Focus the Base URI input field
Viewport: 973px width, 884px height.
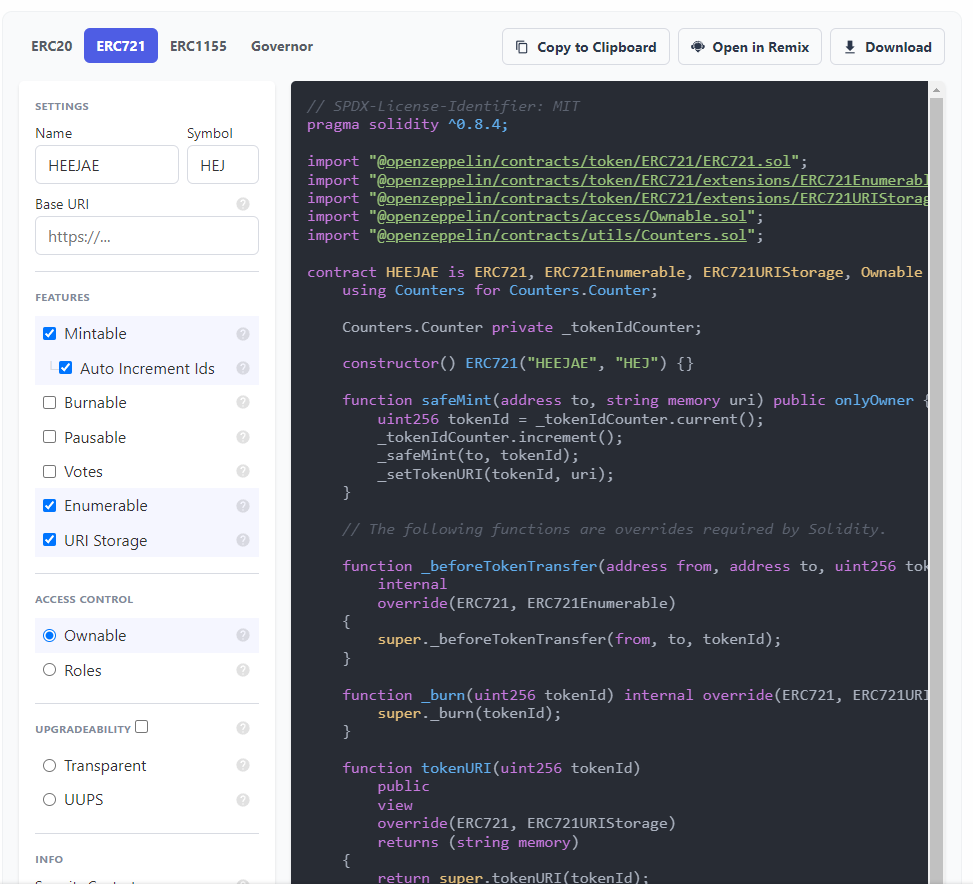pyautogui.click(x=147, y=236)
